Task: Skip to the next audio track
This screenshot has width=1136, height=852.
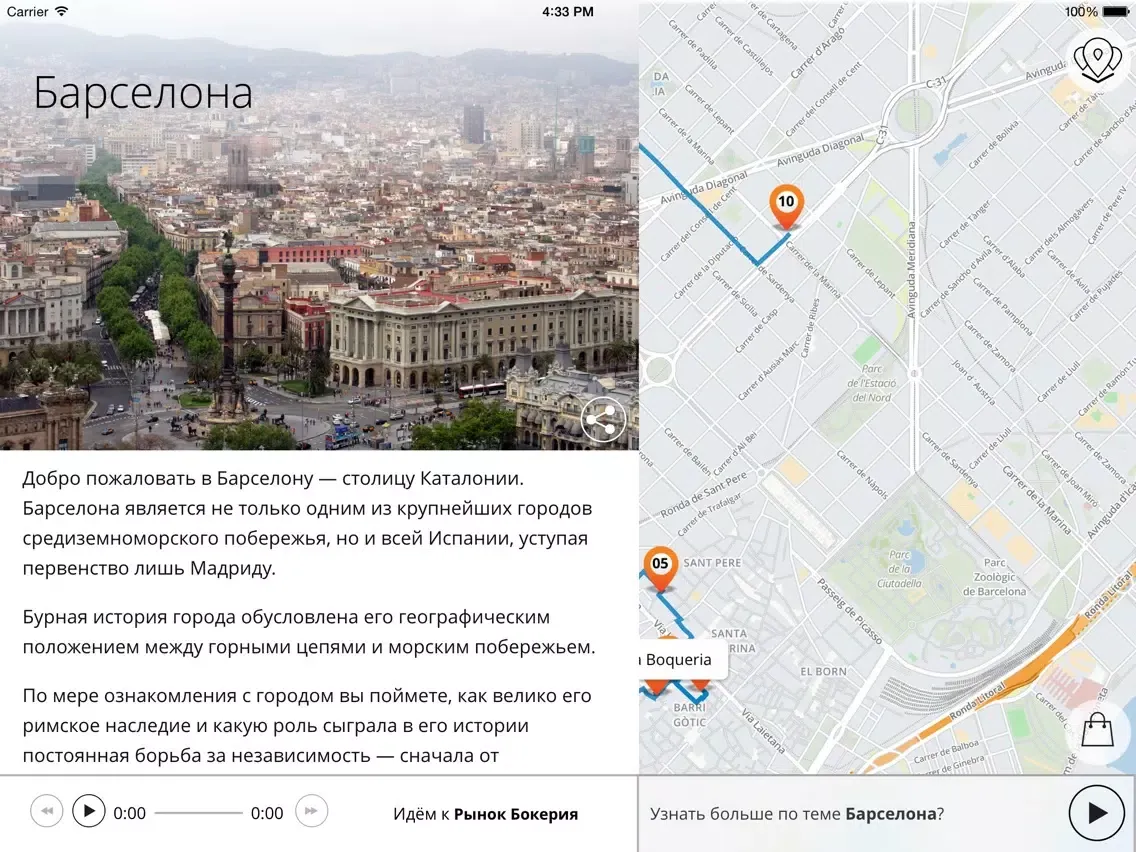Action: point(312,811)
